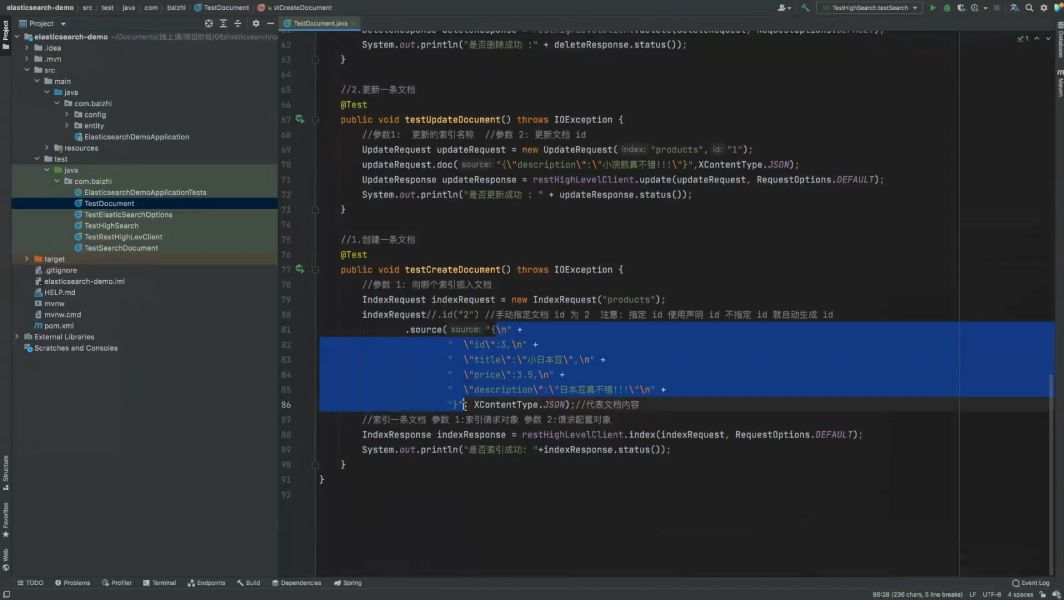Open the Event Log

pos(1030,582)
